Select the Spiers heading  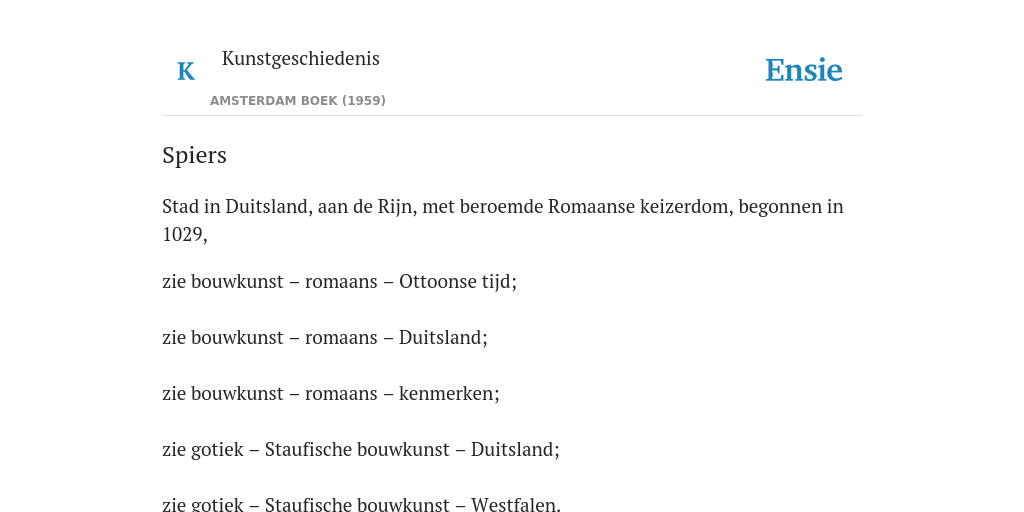tap(195, 155)
